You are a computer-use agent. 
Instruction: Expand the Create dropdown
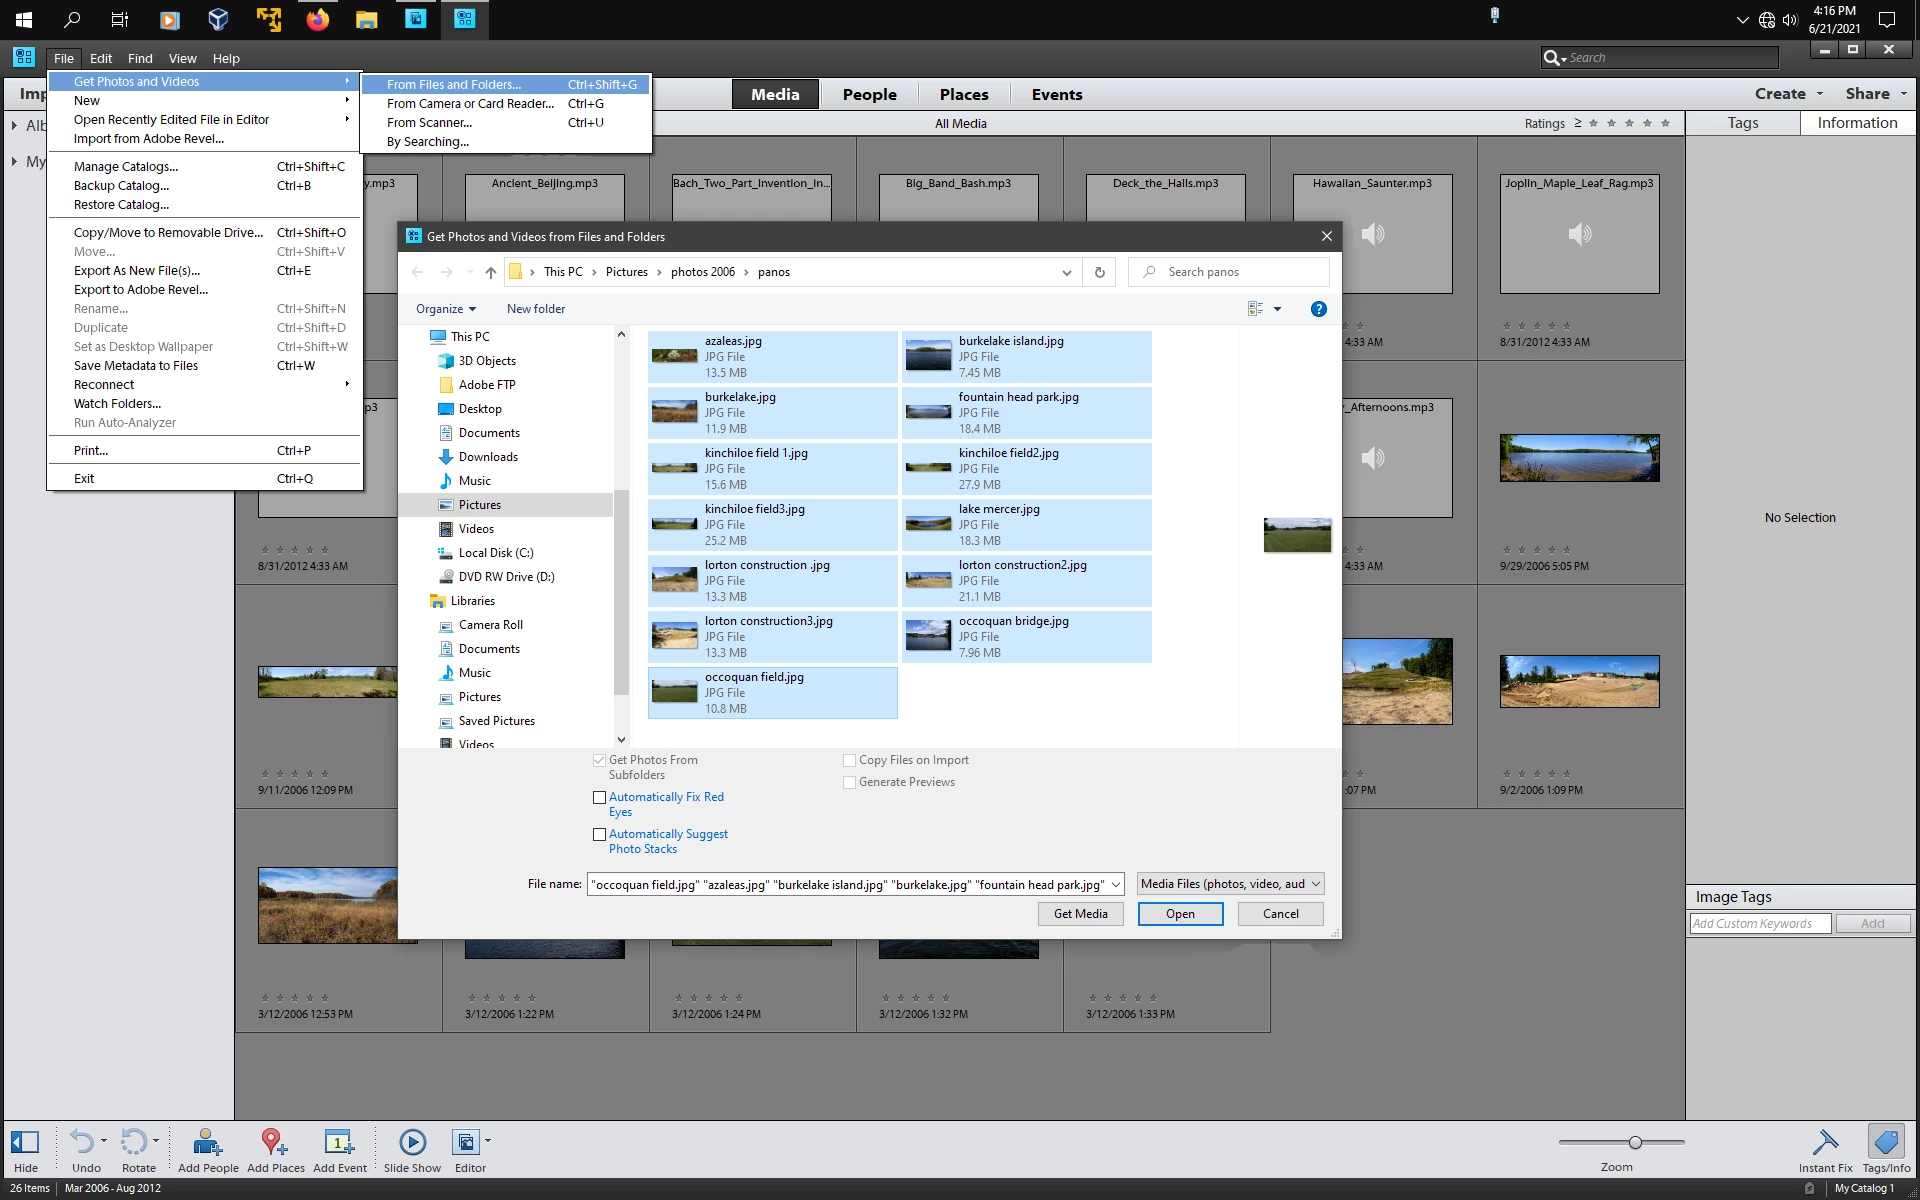[x=1789, y=94]
